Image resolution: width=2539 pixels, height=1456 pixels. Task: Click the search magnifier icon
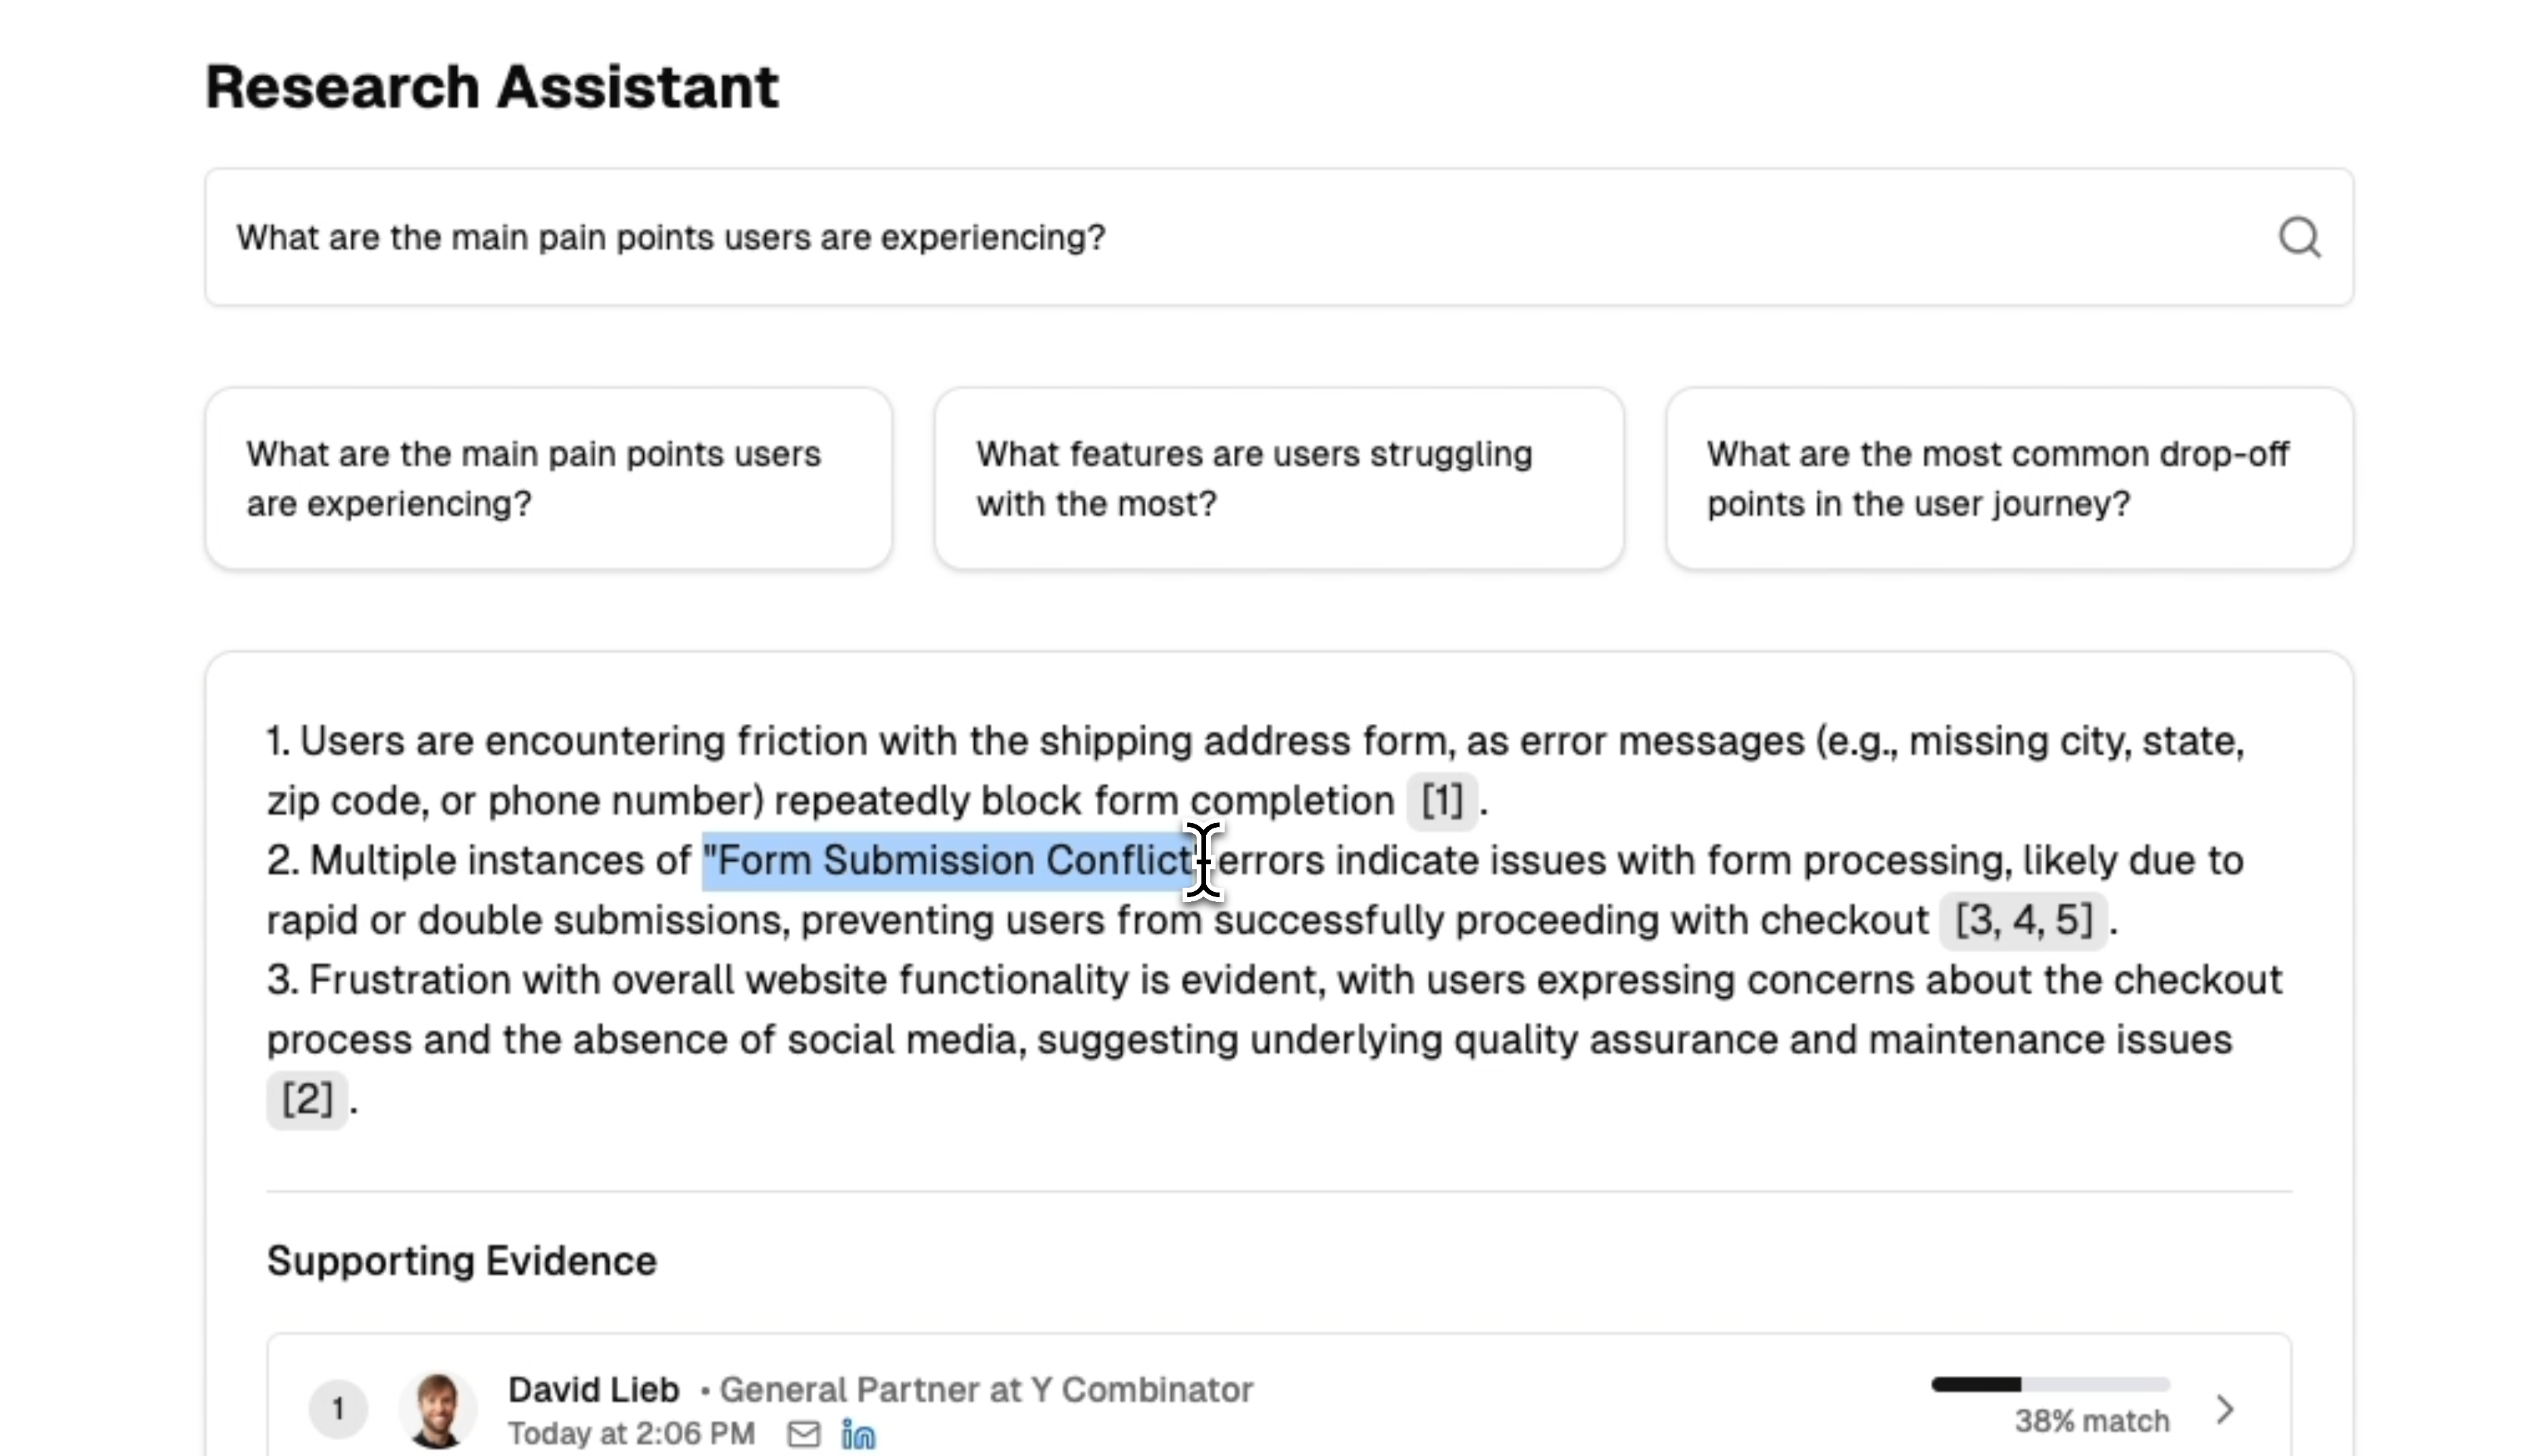click(x=2298, y=238)
